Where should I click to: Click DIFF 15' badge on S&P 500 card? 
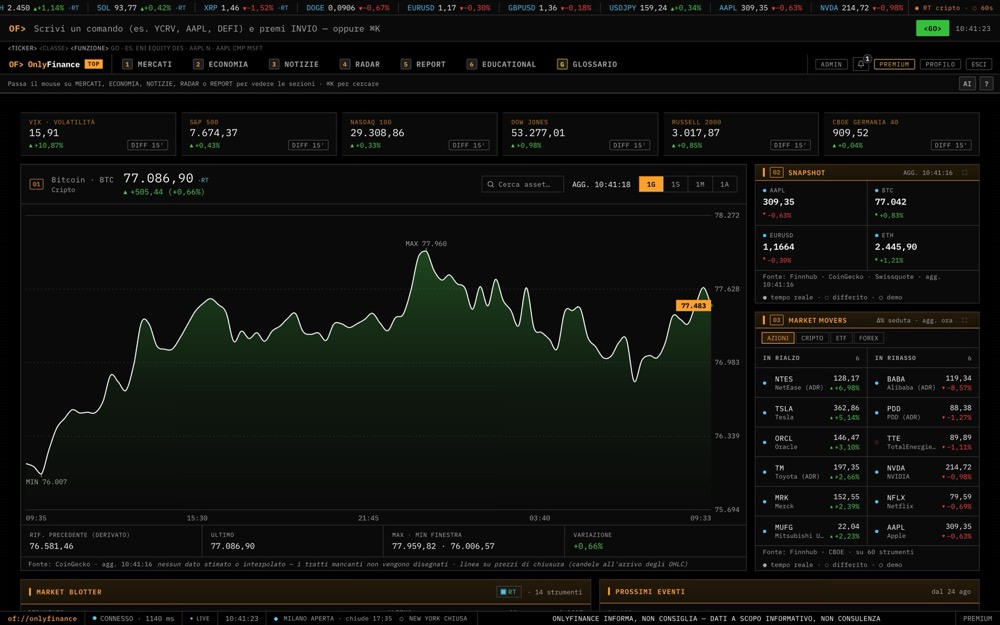point(308,145)
